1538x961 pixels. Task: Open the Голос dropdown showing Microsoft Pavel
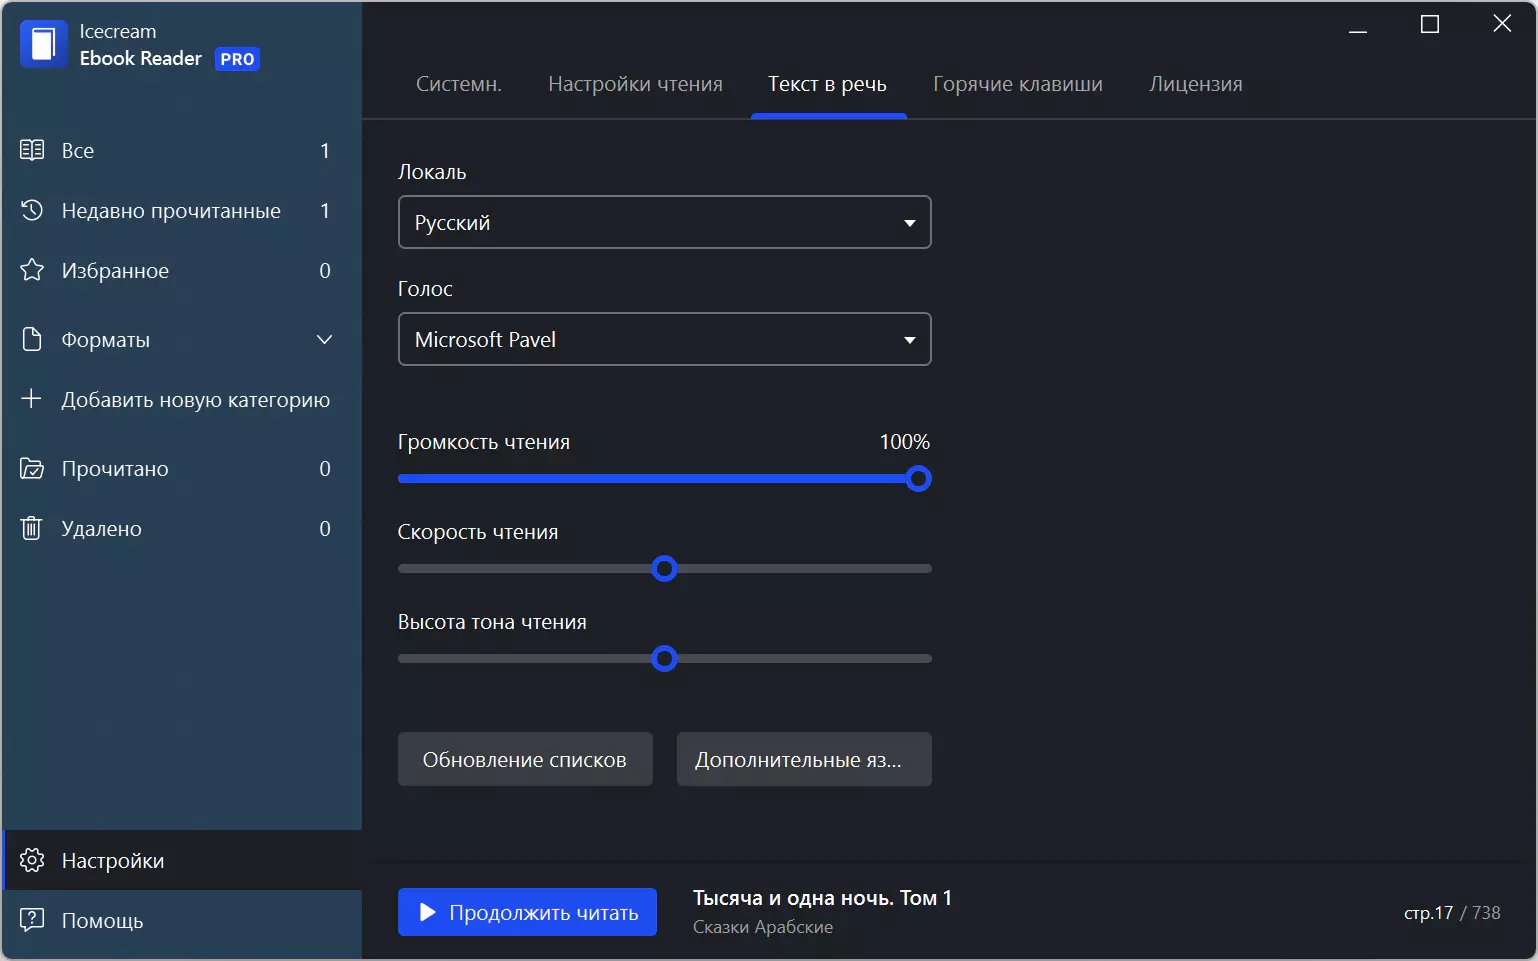[665, 339]
